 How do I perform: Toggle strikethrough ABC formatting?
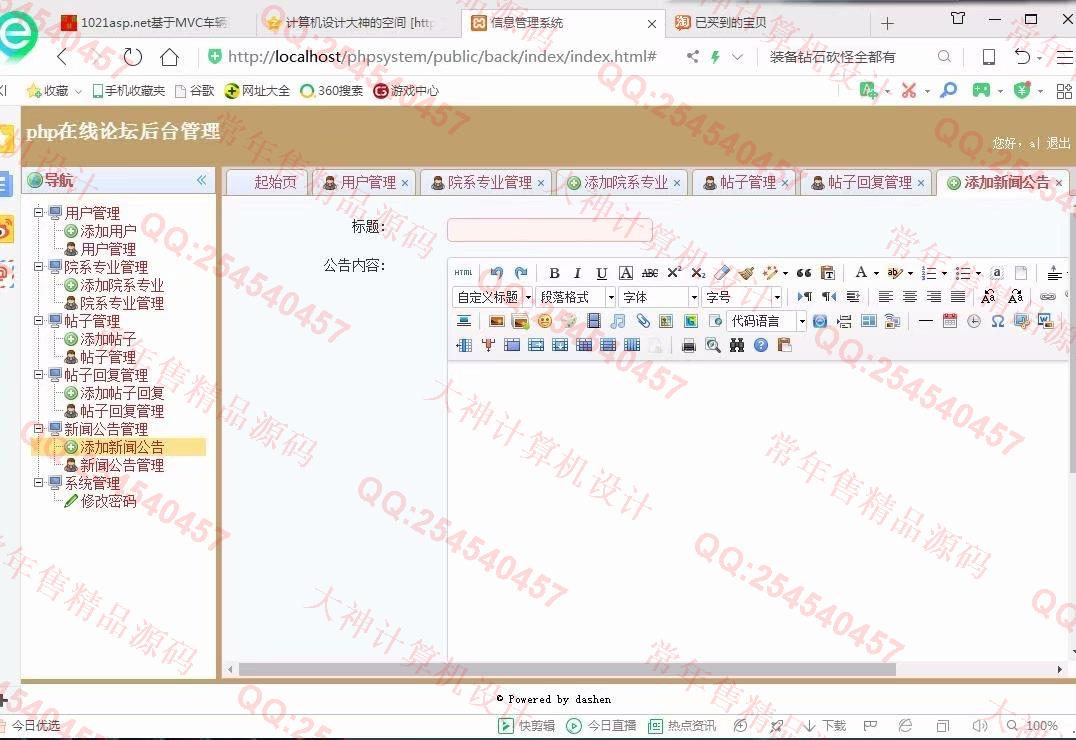[650, 273]
